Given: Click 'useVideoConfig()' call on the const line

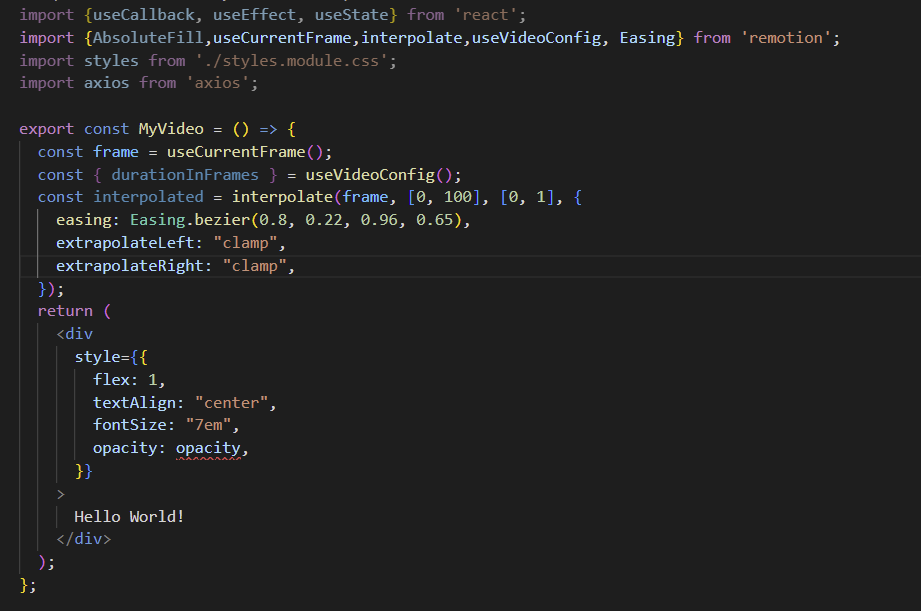Looking at the screenshot, I should tap(379, 175).
